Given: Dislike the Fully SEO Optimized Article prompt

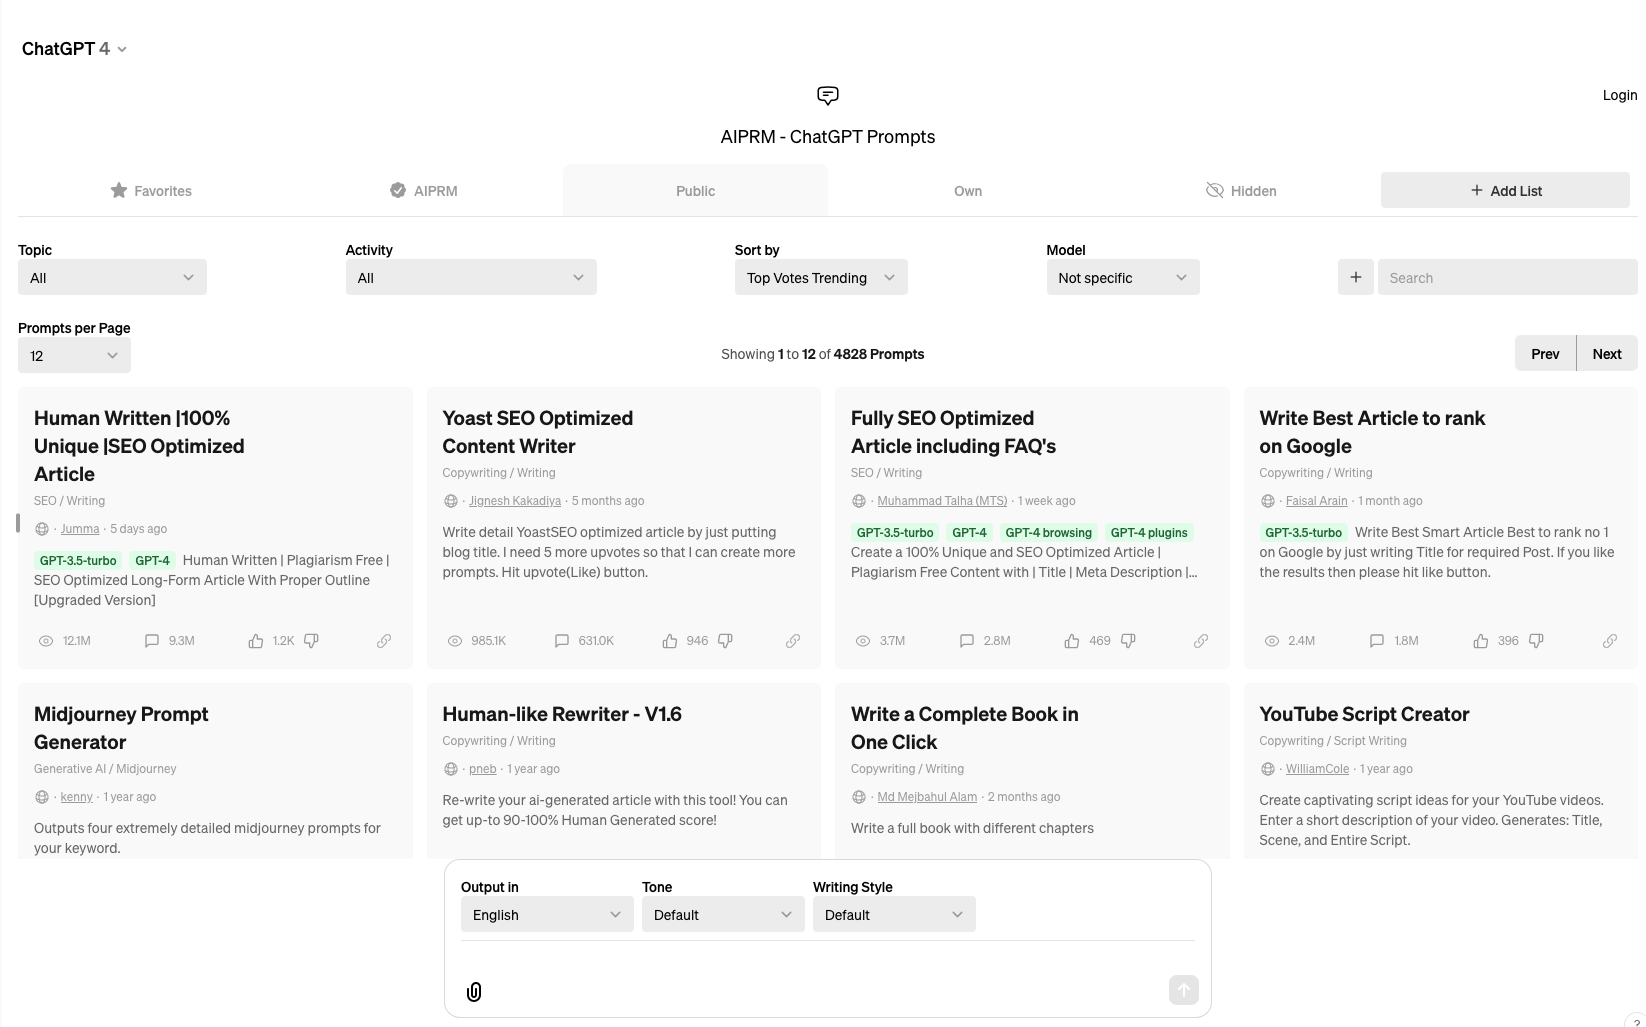Looking at the screenshot, I should pos(1128,641).
